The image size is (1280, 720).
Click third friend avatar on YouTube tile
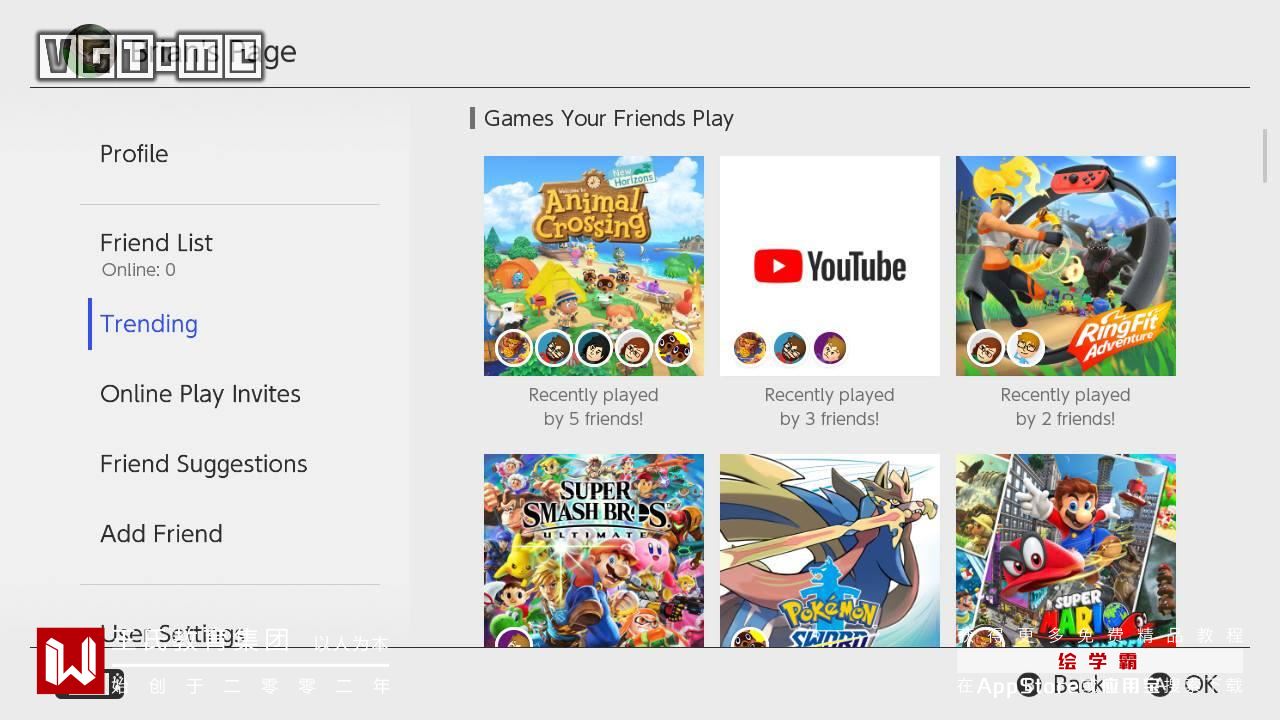(830, 348)
